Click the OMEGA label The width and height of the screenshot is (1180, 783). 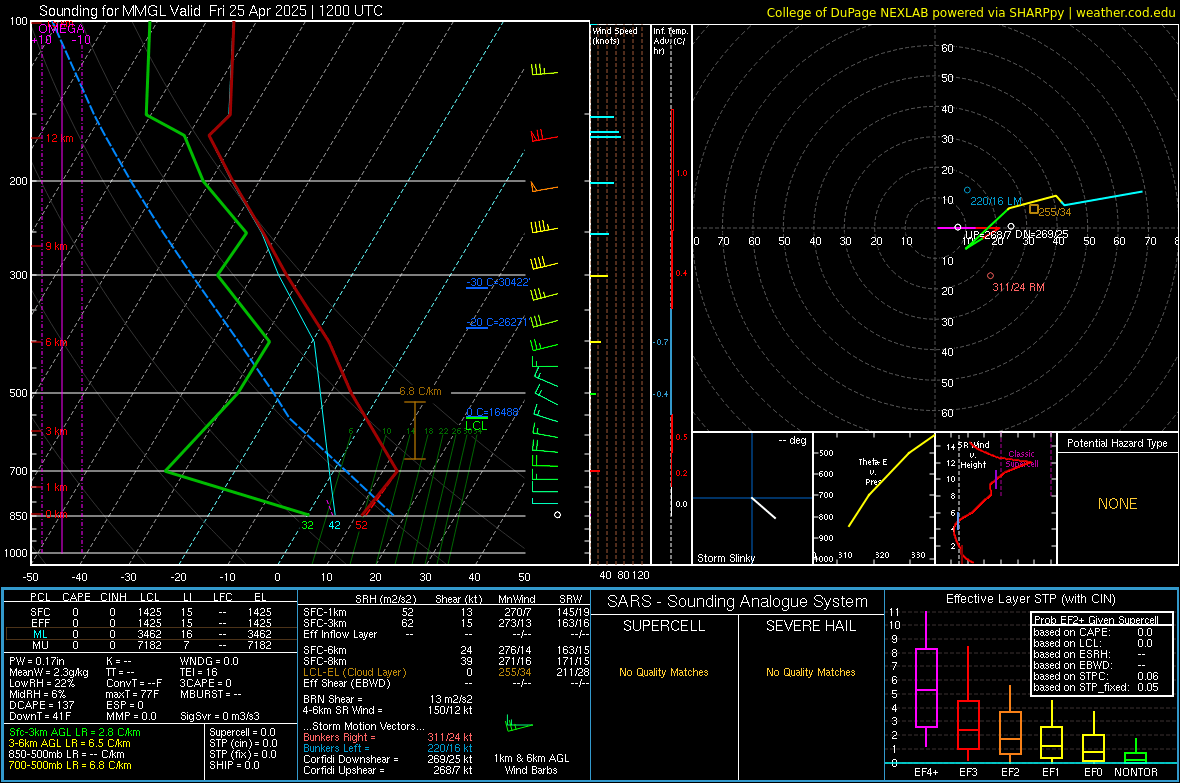click(x=61, y=29)
